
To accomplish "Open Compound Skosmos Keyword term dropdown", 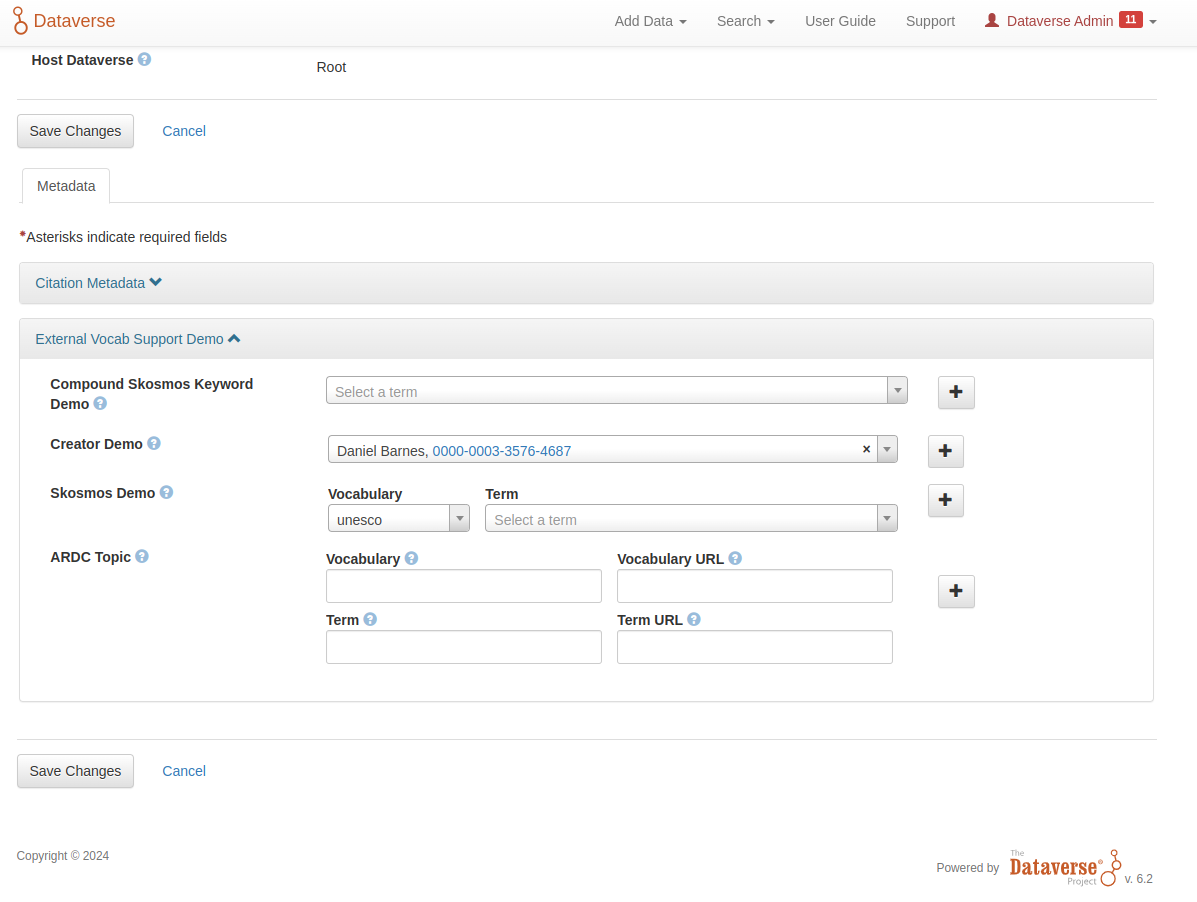I will pyautogui.click(x=616, y=391).
